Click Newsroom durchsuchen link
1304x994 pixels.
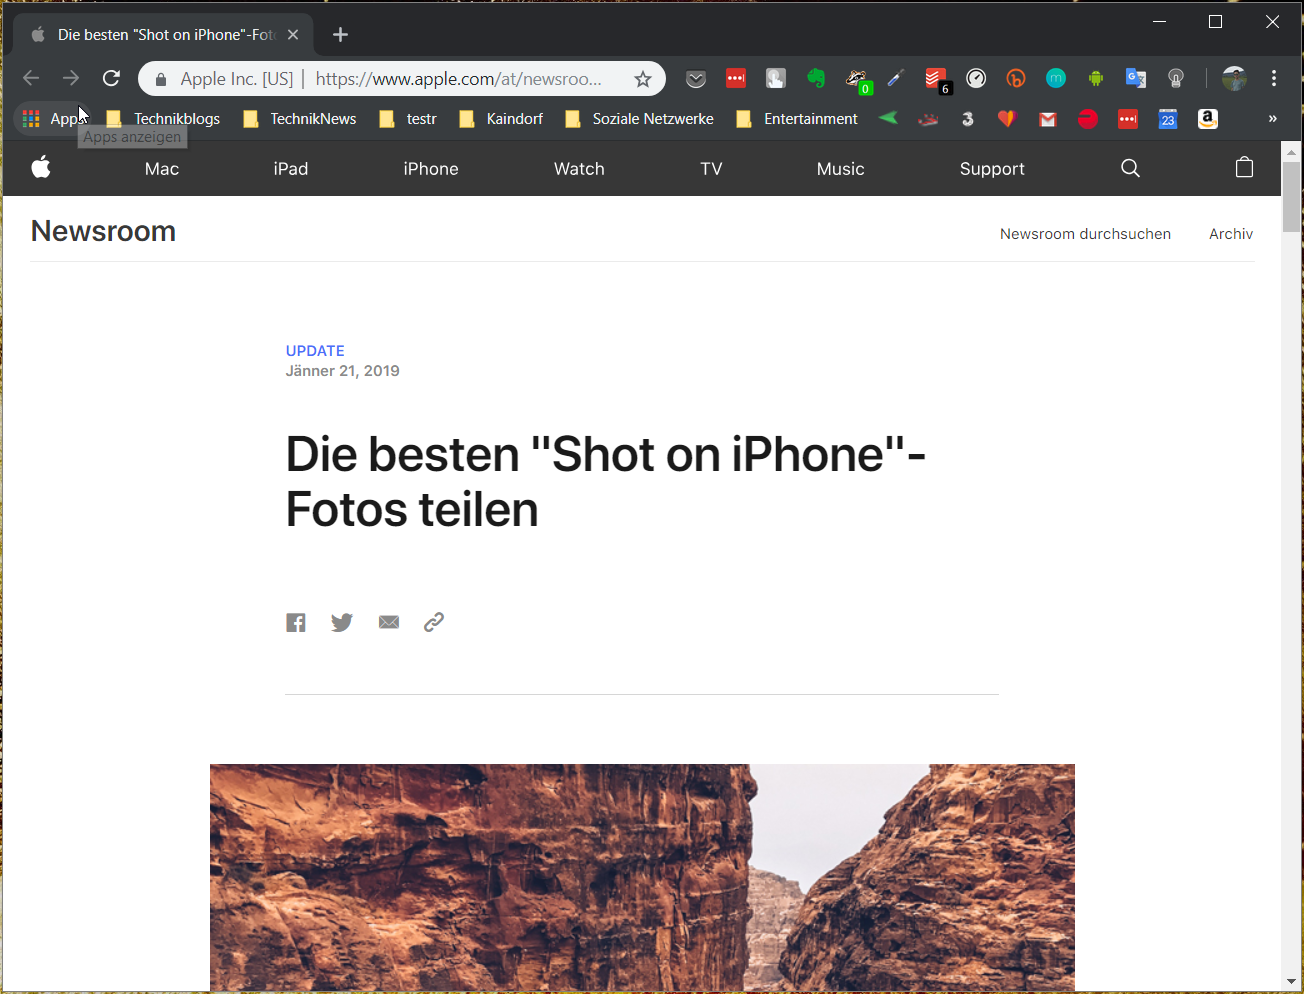coord(1085,234)
